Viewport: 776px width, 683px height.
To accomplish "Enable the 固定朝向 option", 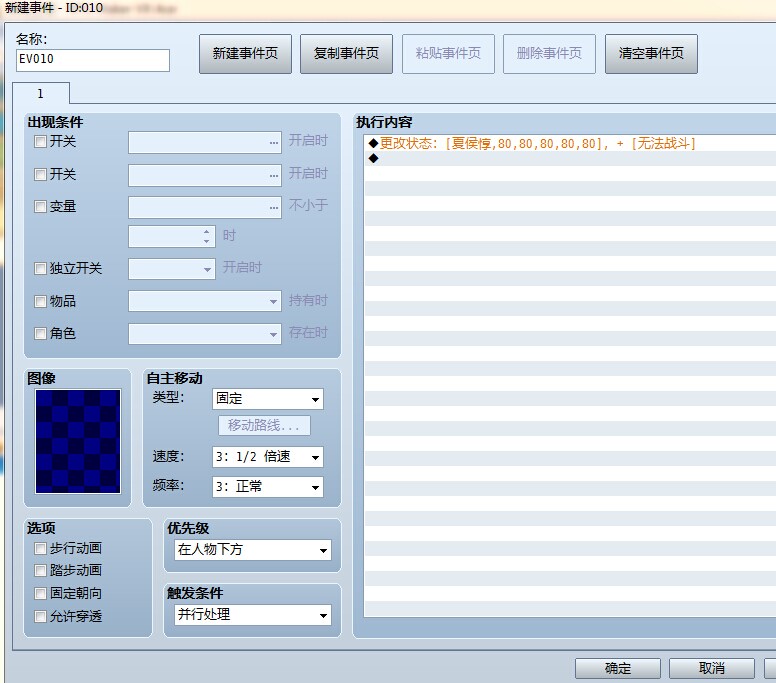I will click(40, 593).
